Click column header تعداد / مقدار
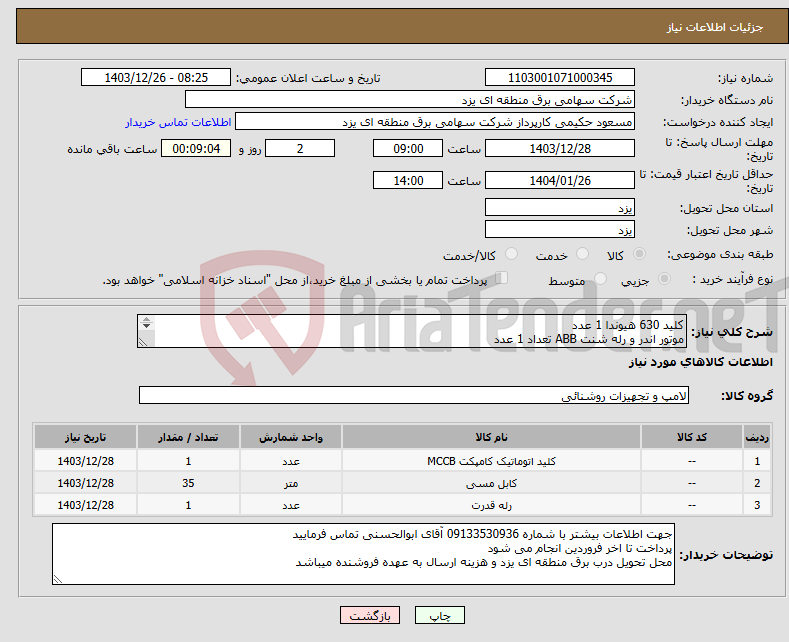 click(x=188, y=437)
